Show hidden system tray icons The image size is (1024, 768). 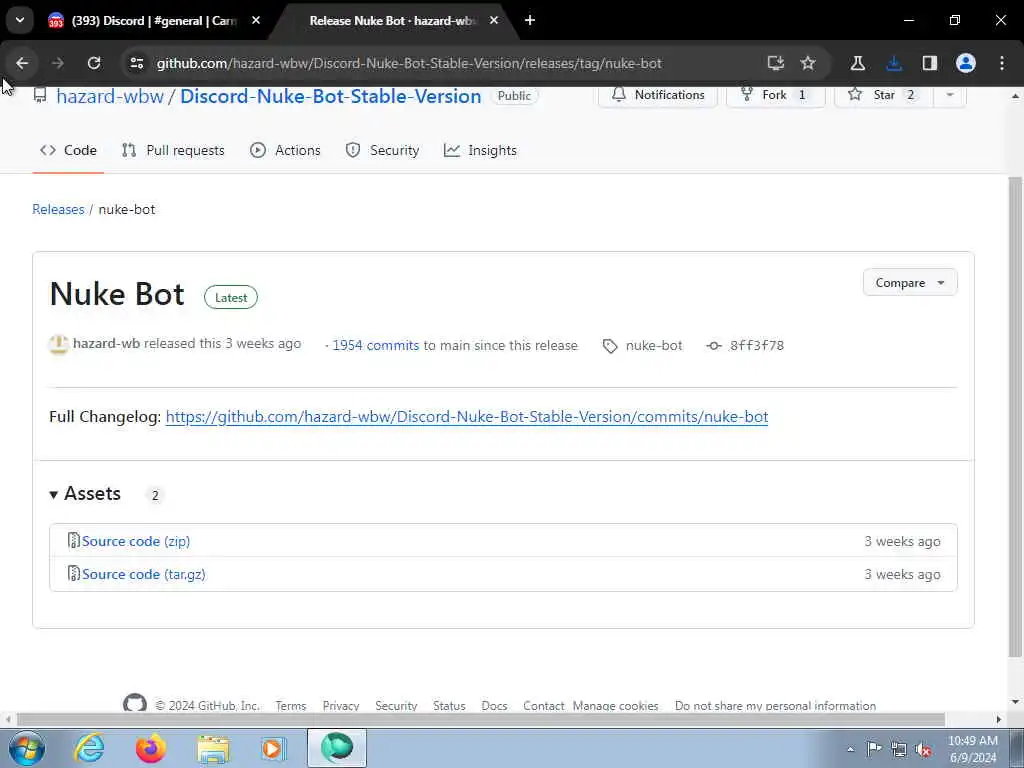pyautogui.click(x=850, y=749)
